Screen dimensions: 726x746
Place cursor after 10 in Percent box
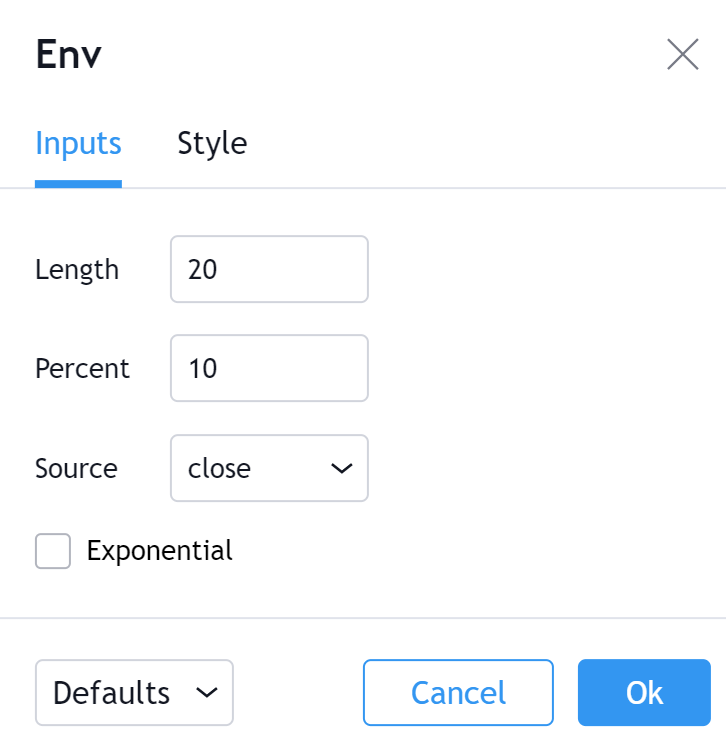(220, 369)
